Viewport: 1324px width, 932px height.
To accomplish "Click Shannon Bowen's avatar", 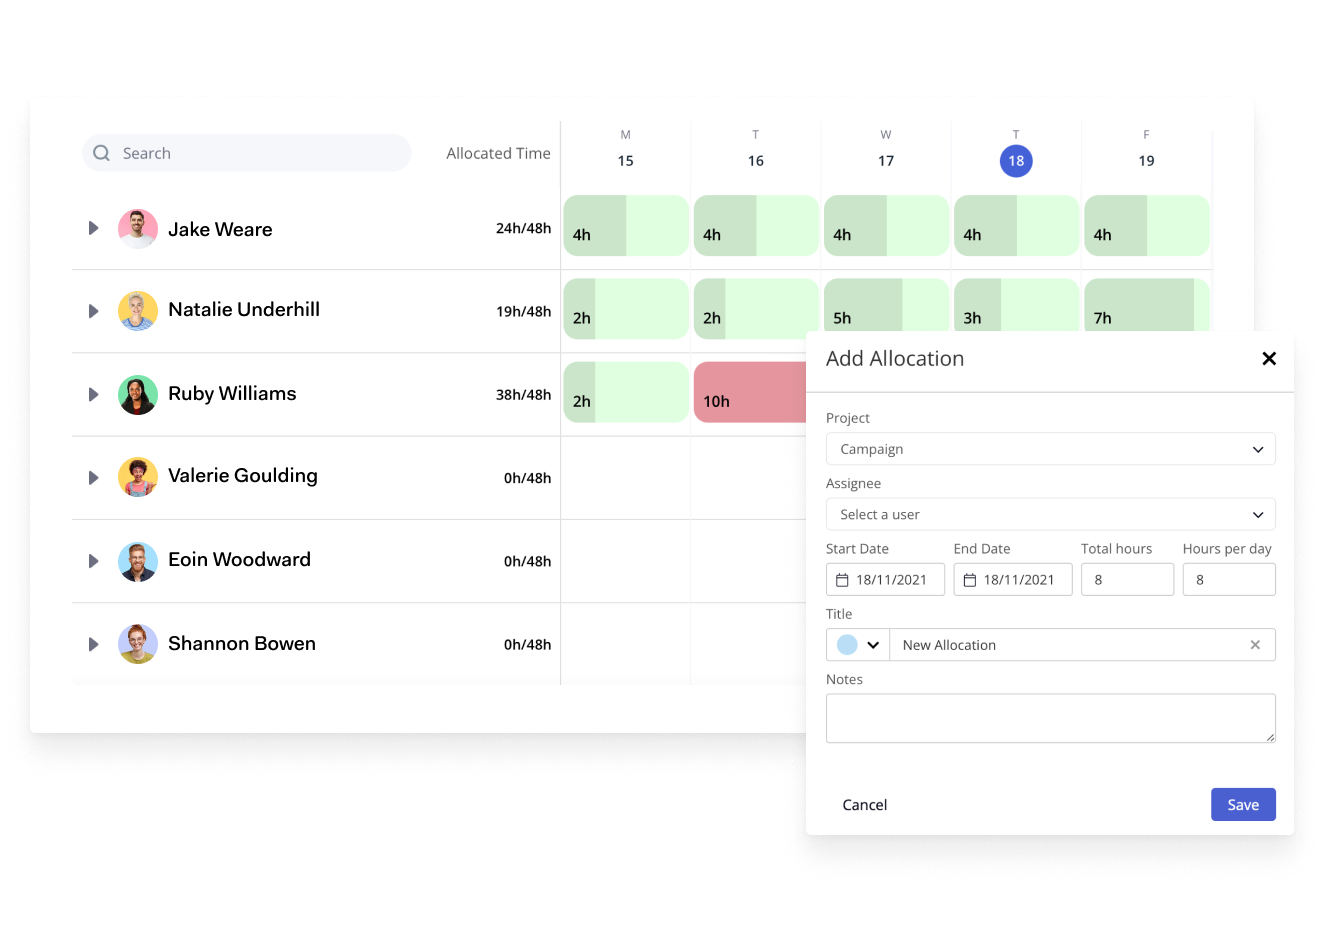I will 138,644.
